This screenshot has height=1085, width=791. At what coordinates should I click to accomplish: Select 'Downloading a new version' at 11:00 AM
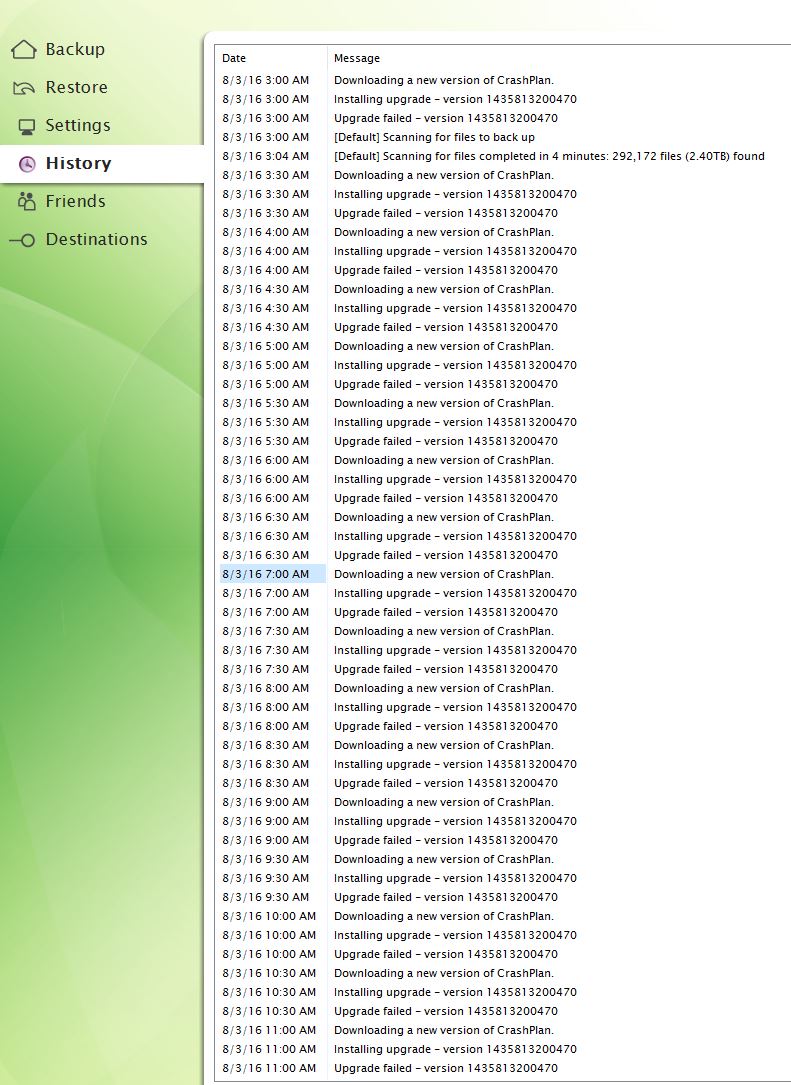[x=444, y=1030]
